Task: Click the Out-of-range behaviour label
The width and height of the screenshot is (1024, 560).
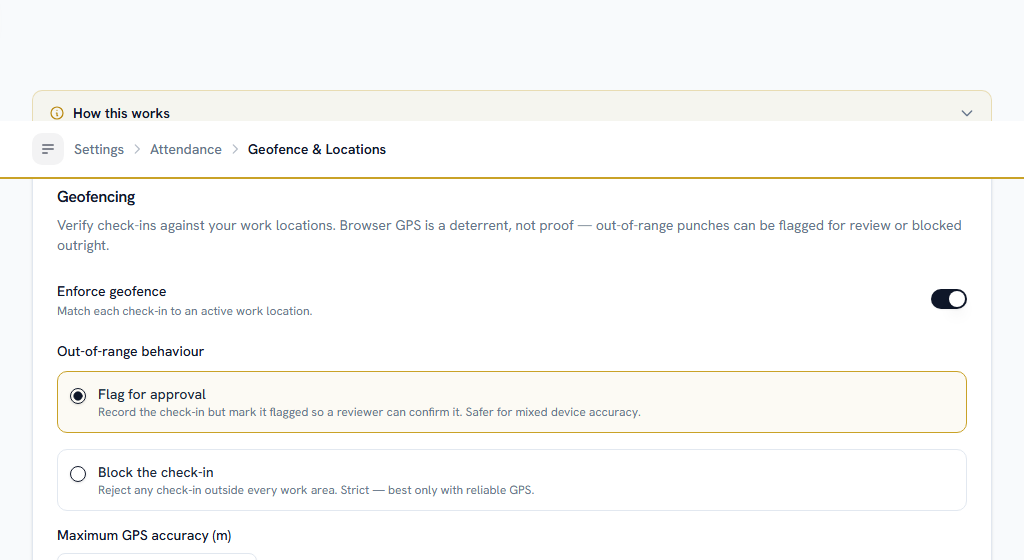Action: [131, 352]
